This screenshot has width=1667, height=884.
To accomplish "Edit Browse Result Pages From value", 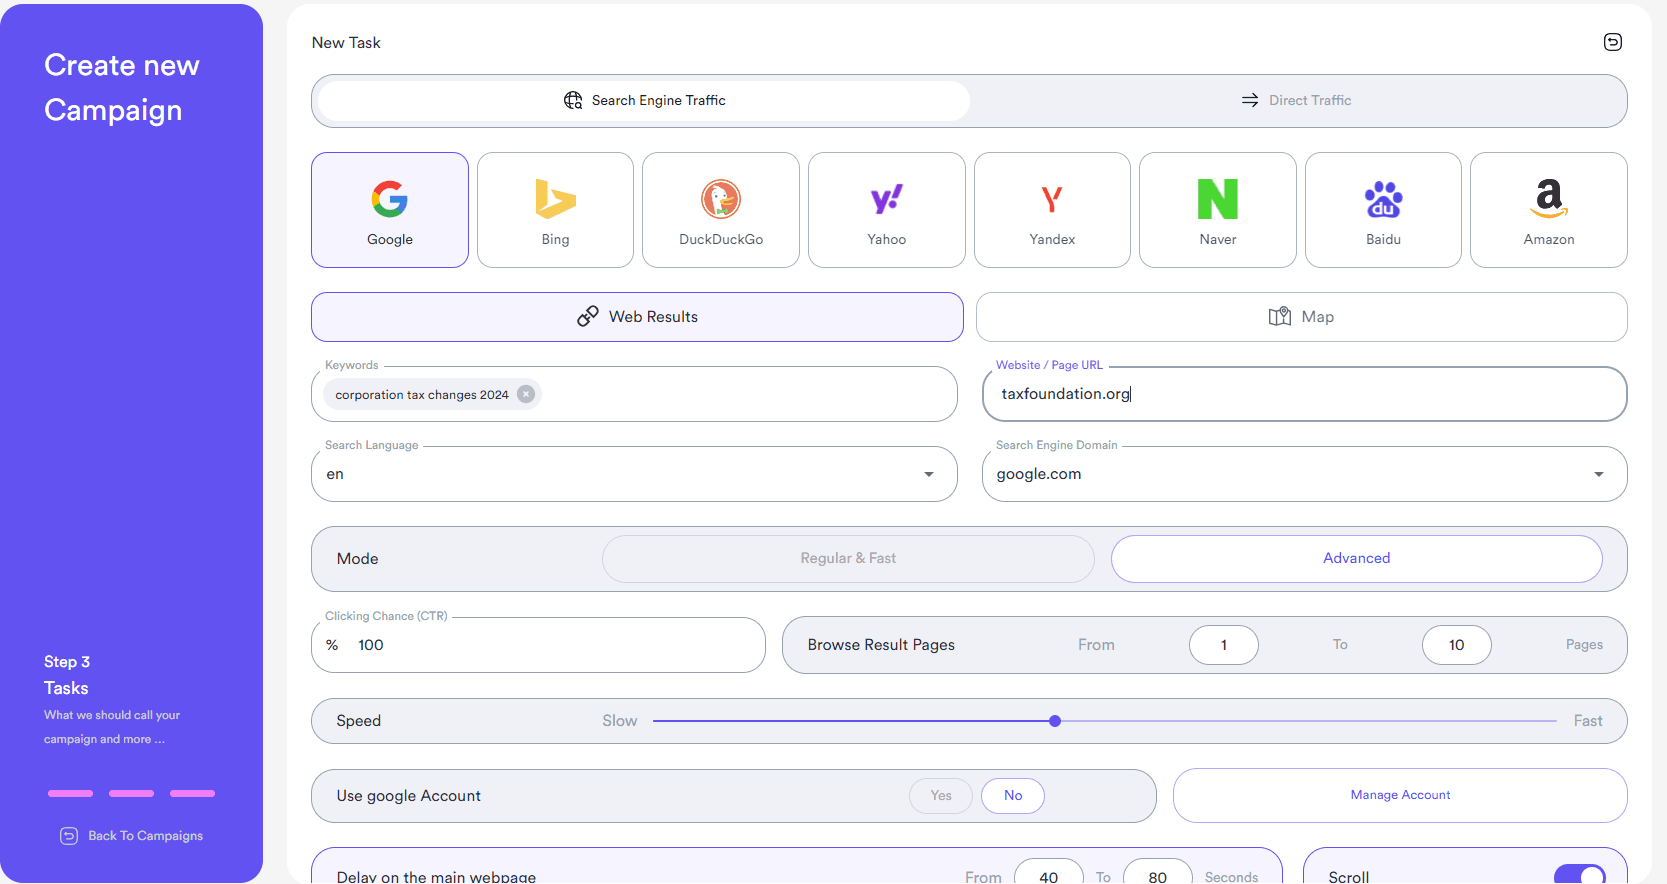I will [1224, 645].
